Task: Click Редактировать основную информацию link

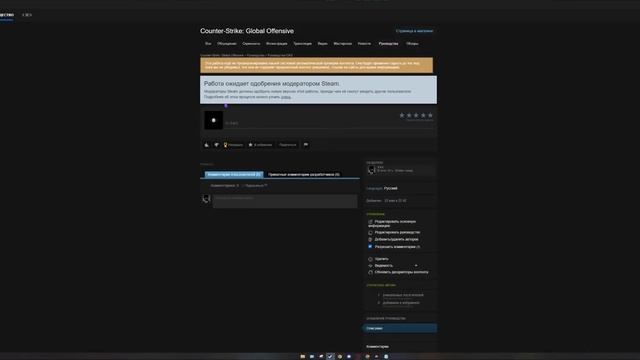Action: pyautogui.click(x=392, y=224)
